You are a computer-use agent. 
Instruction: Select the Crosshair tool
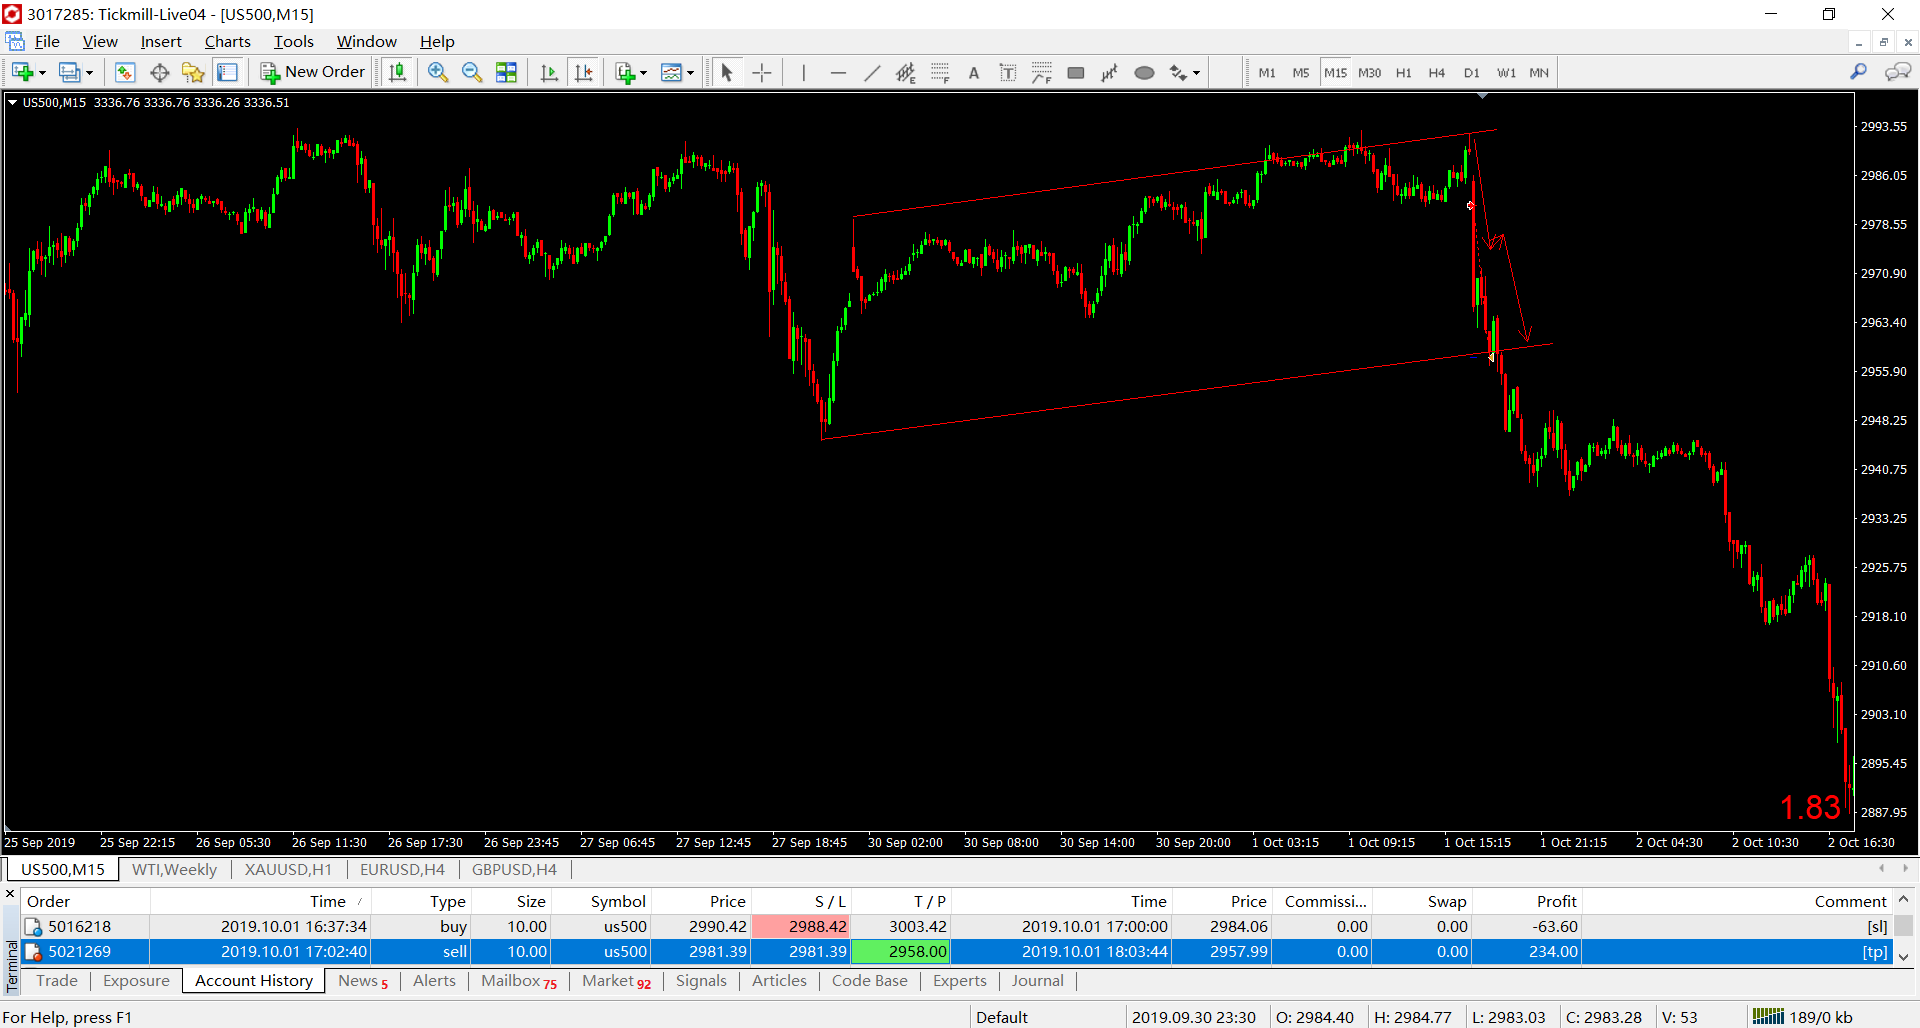(762, 72)
